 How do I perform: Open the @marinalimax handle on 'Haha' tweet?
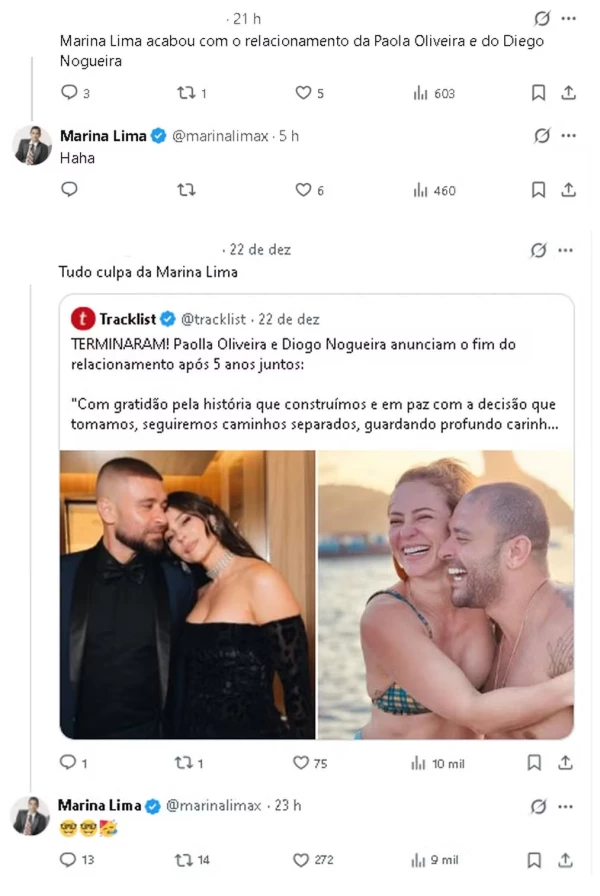tap(222, 136)
